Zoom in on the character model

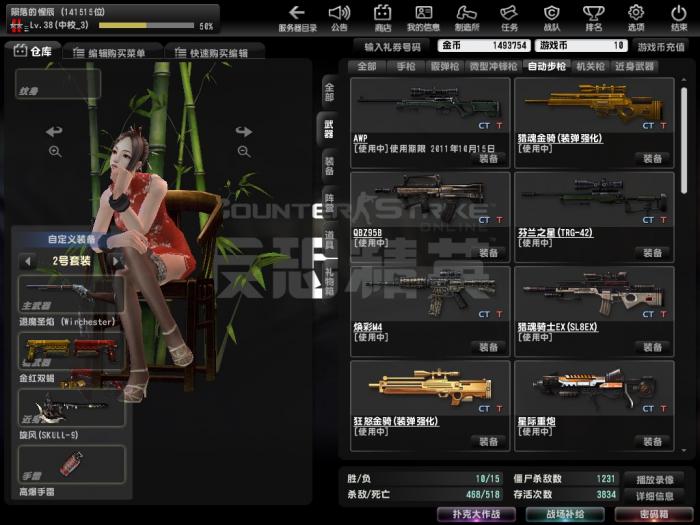click(x=55, y=152)
